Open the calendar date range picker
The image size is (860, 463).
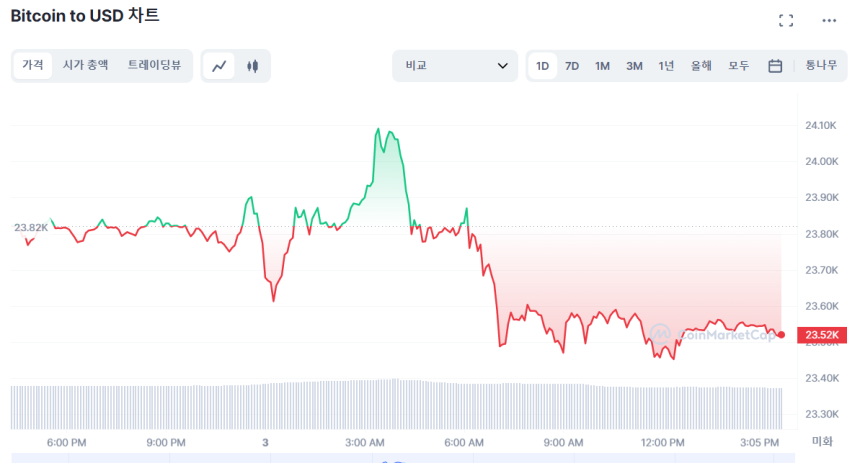(775, 66)
